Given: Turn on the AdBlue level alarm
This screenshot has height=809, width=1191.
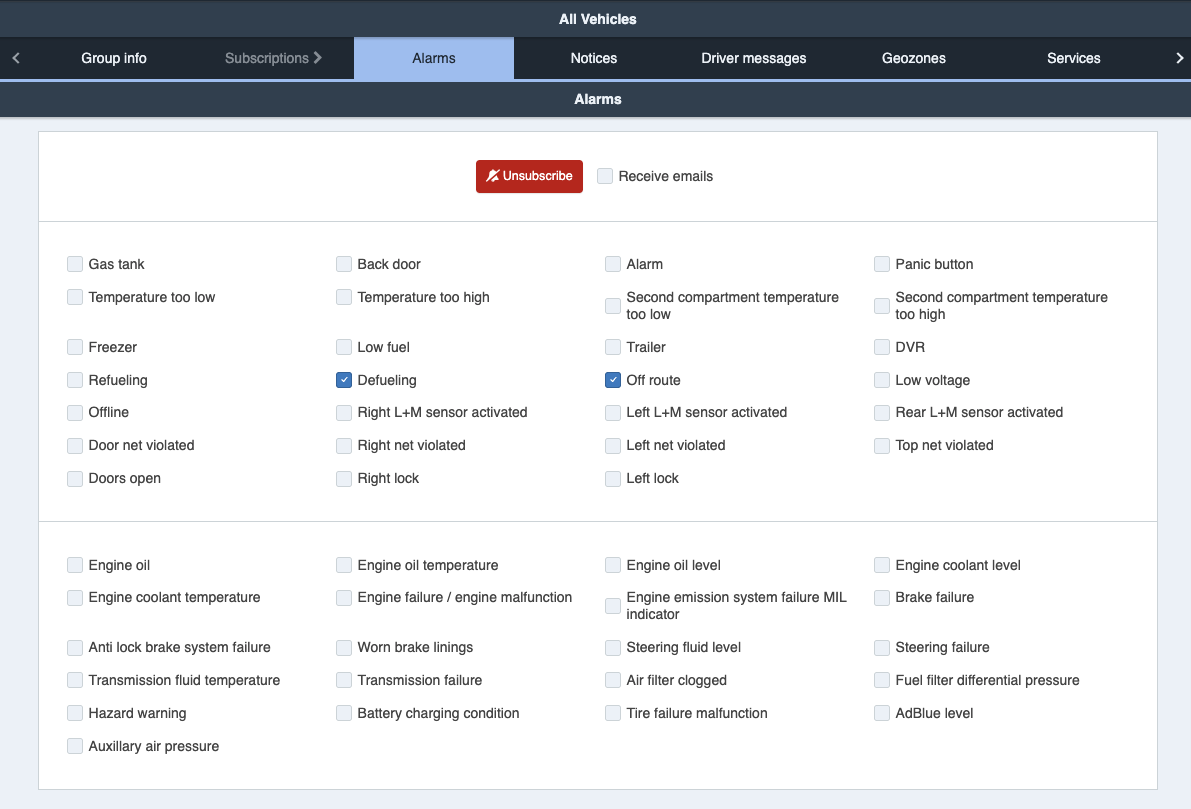Looking at the screenshot, I should point(882,713).
